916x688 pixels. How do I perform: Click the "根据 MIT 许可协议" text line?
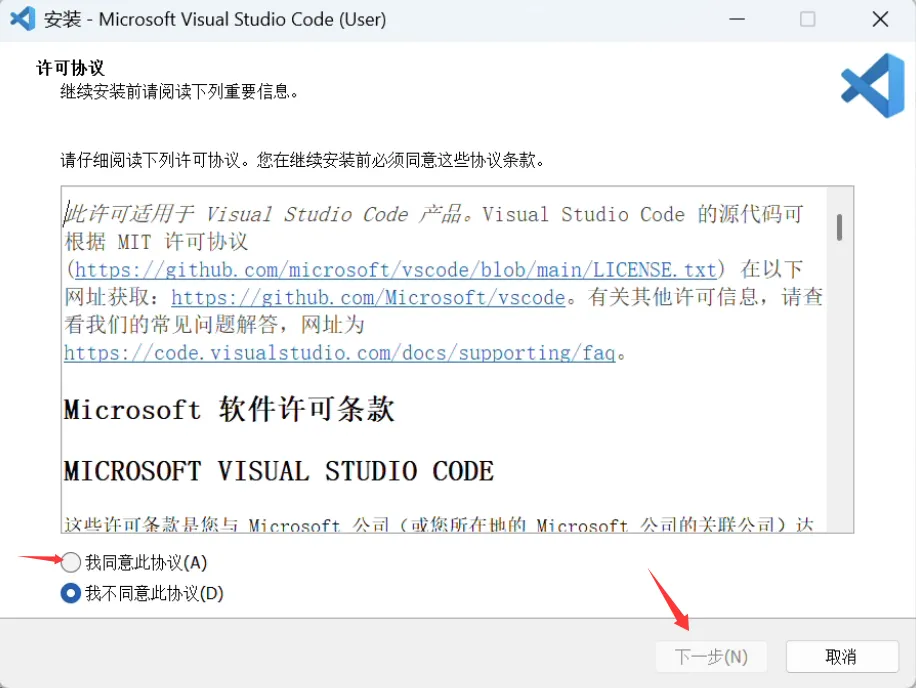point(156,242)
